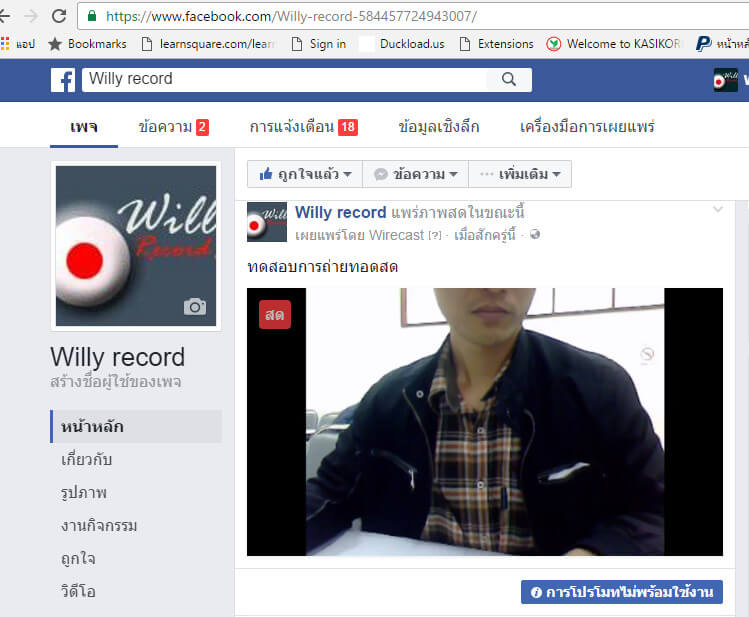749x617 pixels.
Task: Click the [?] help marker after Wirecast
Action: pos(435,235)
